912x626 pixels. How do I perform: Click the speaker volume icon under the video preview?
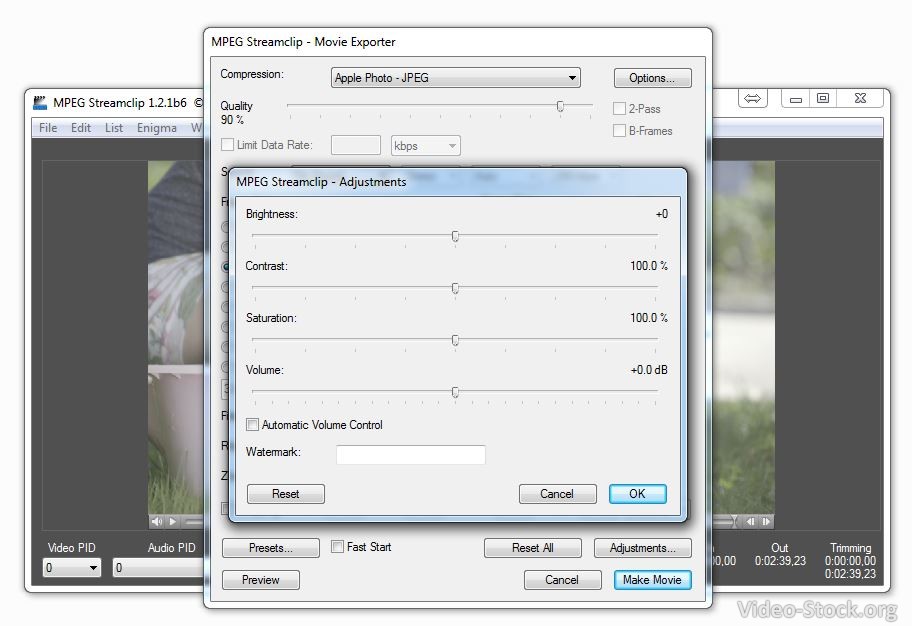157,522
